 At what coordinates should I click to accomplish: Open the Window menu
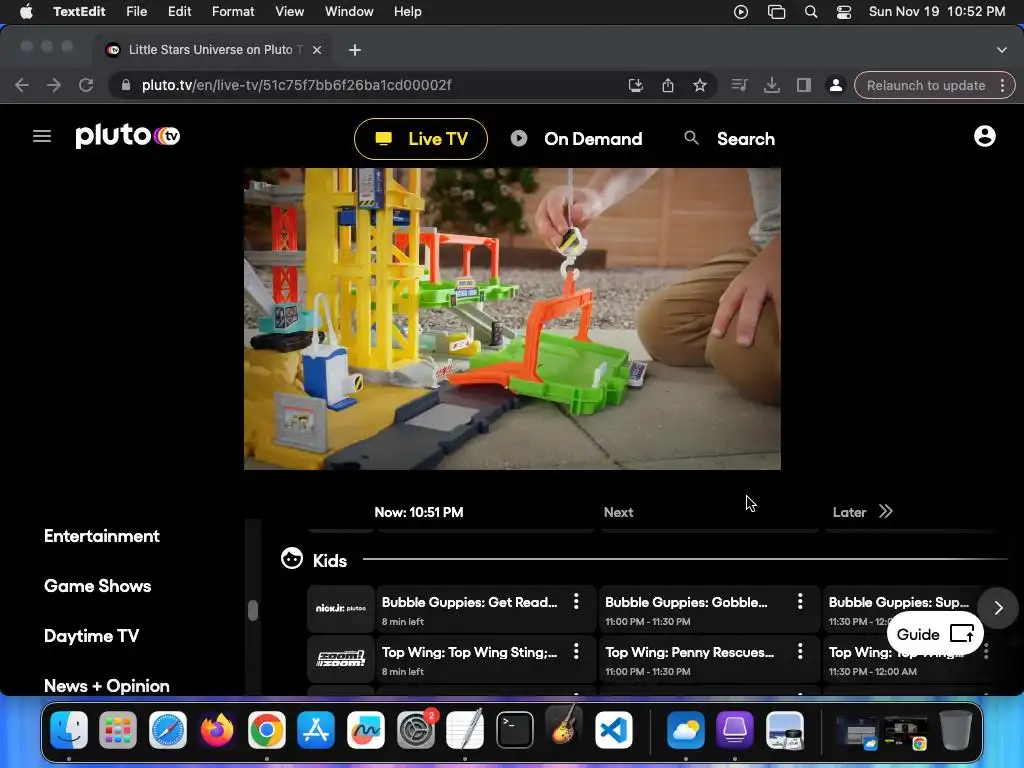click(x=349, y=11)
